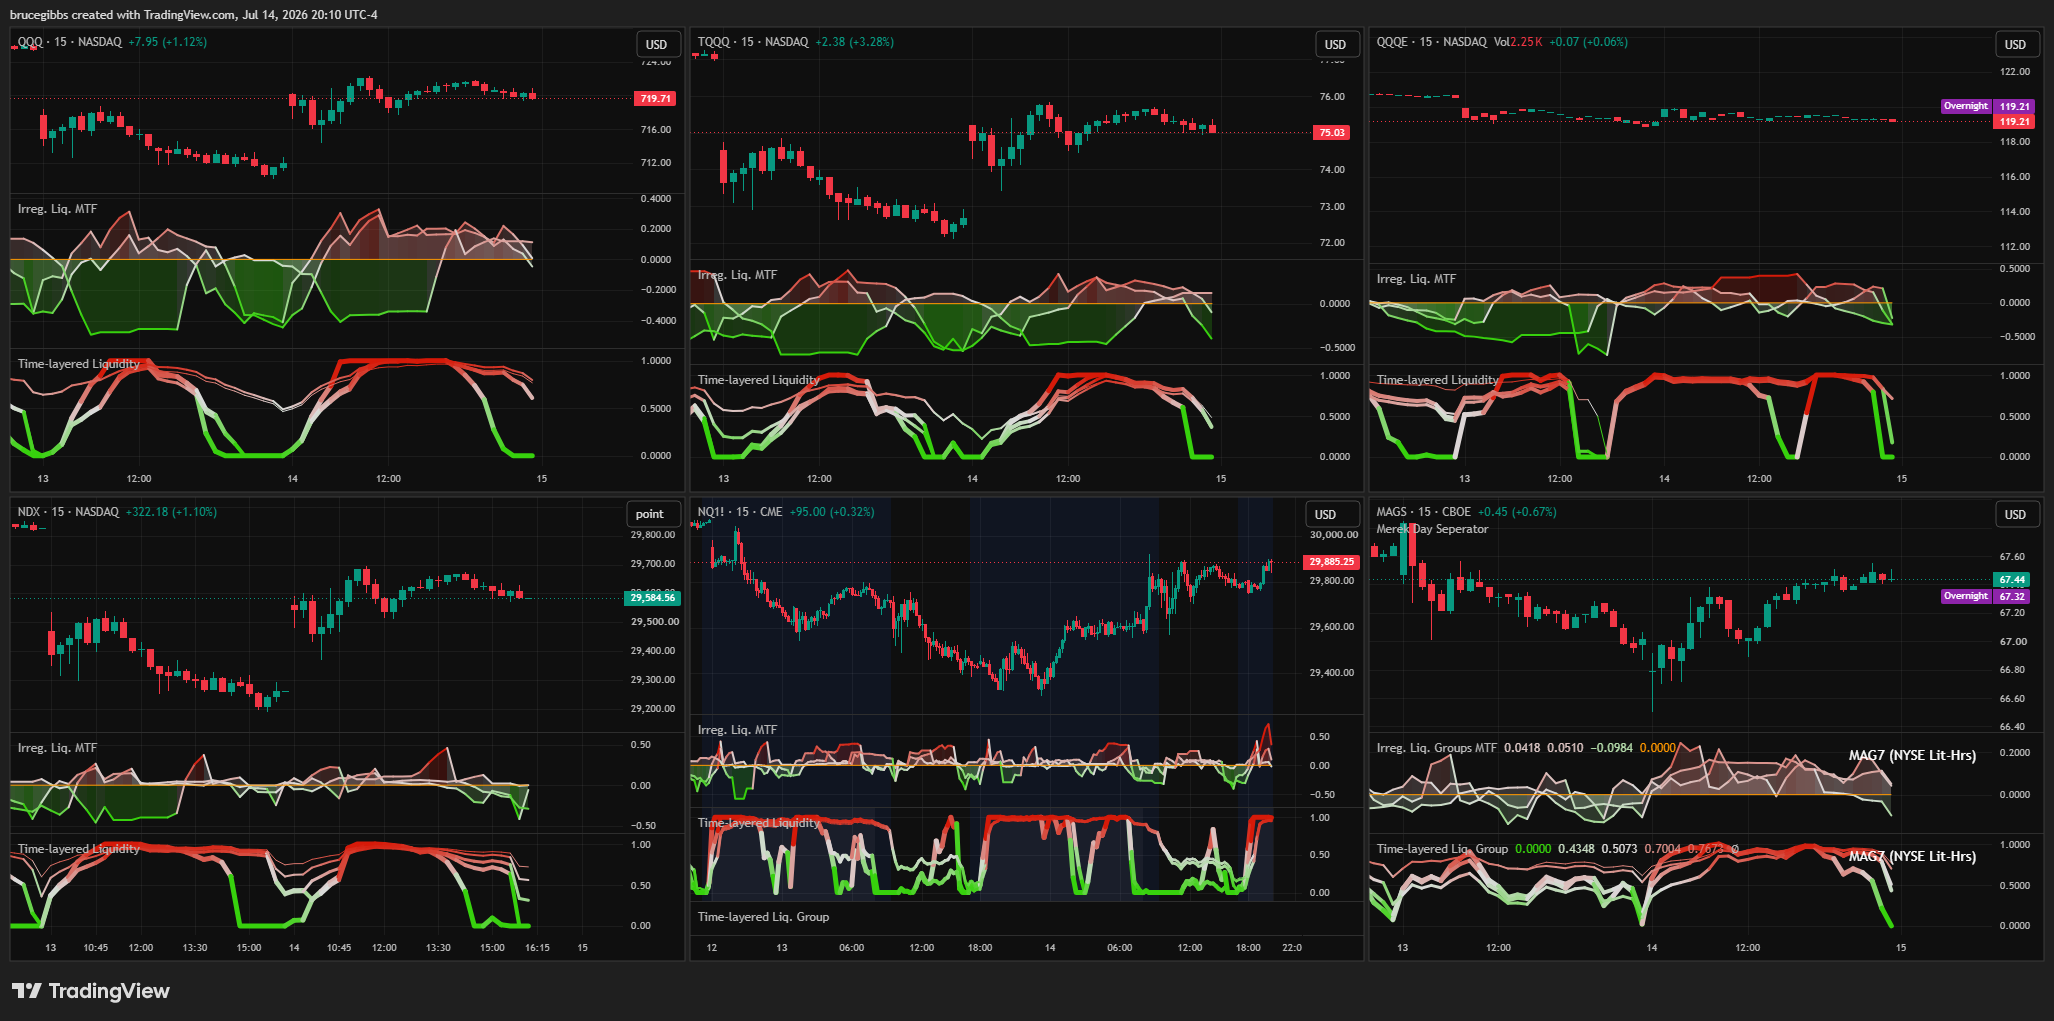
Task: Select Time-layered Liq. Group label on NQ1! chart
Action: (x=764, y=917)
